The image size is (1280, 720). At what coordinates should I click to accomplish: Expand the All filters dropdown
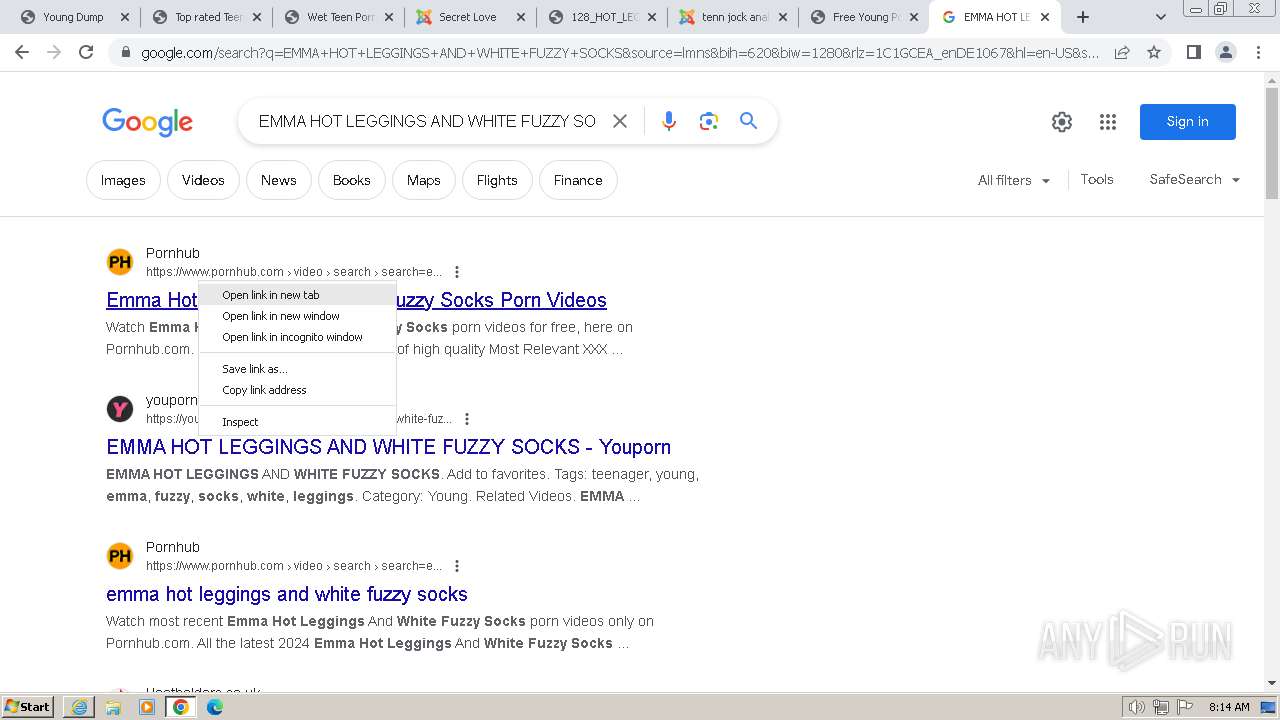point(1014,180)
